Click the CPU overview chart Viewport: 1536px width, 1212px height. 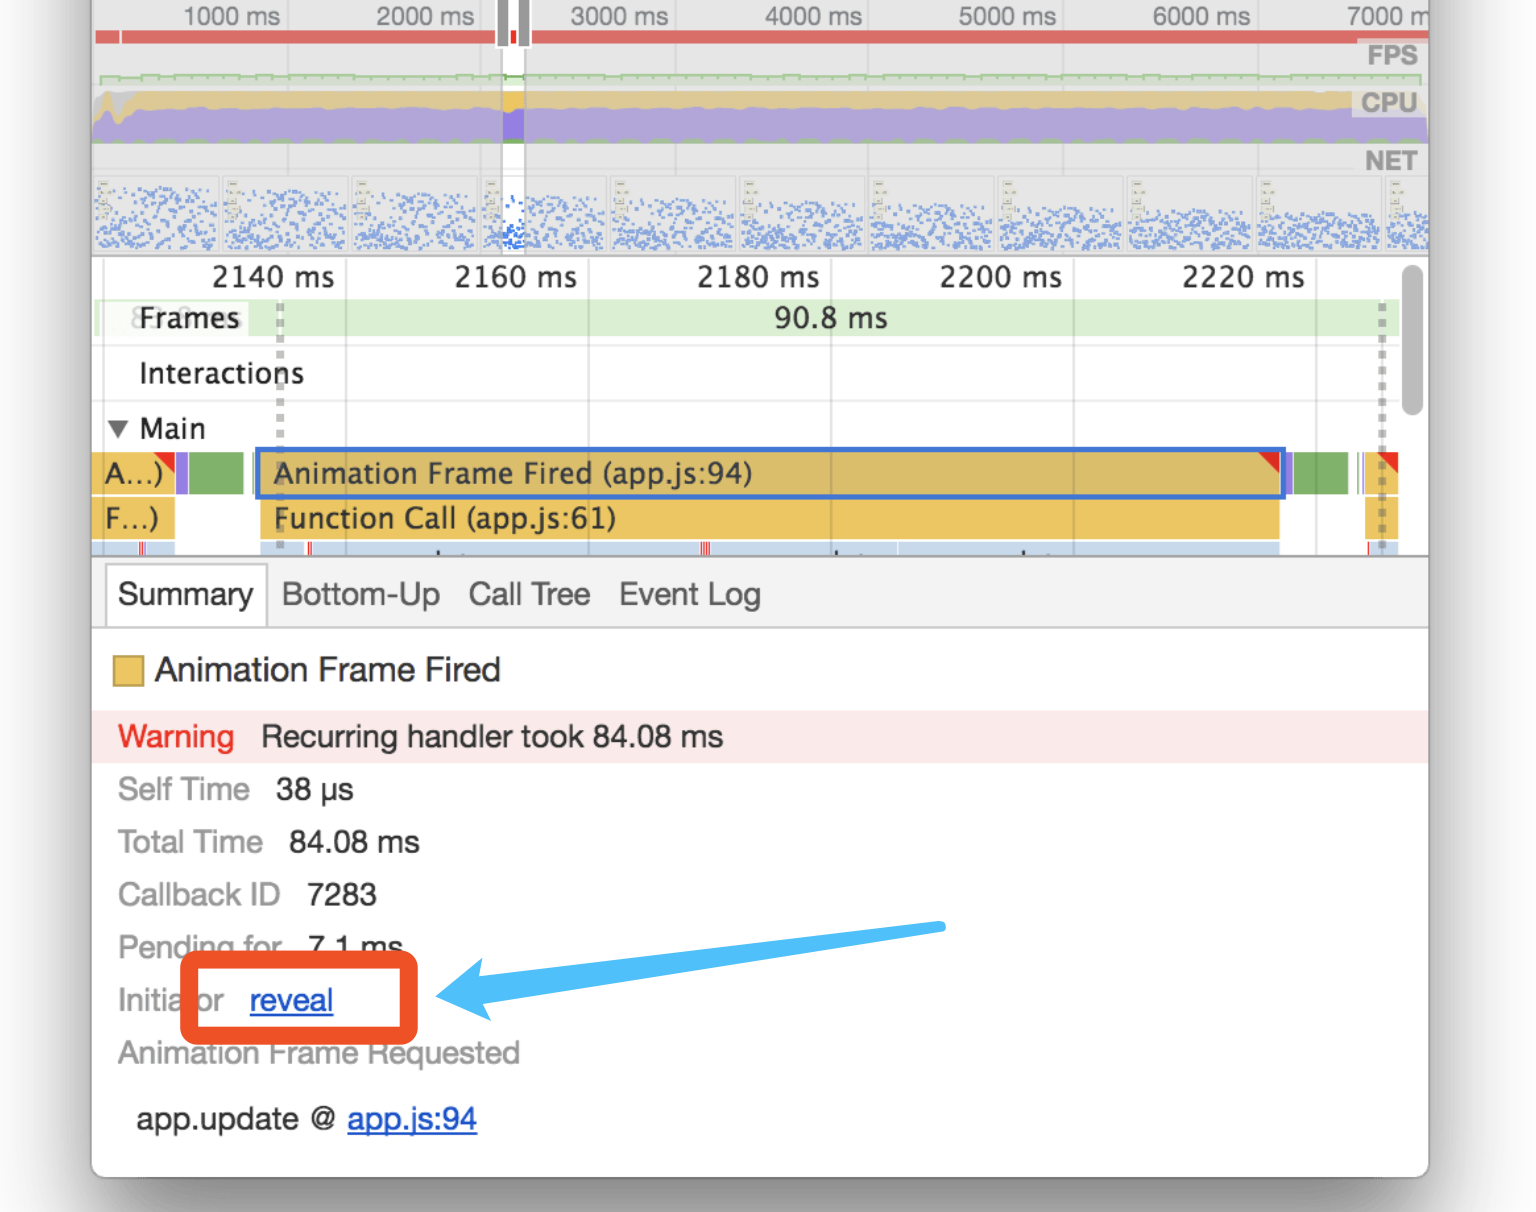coord(760,117)
